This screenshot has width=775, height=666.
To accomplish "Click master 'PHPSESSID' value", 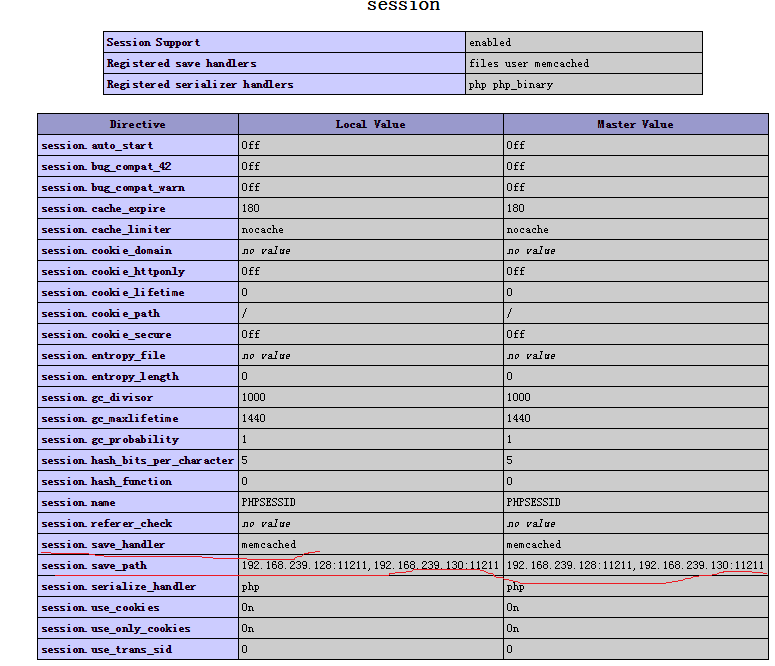I will [x=533, y=503].
